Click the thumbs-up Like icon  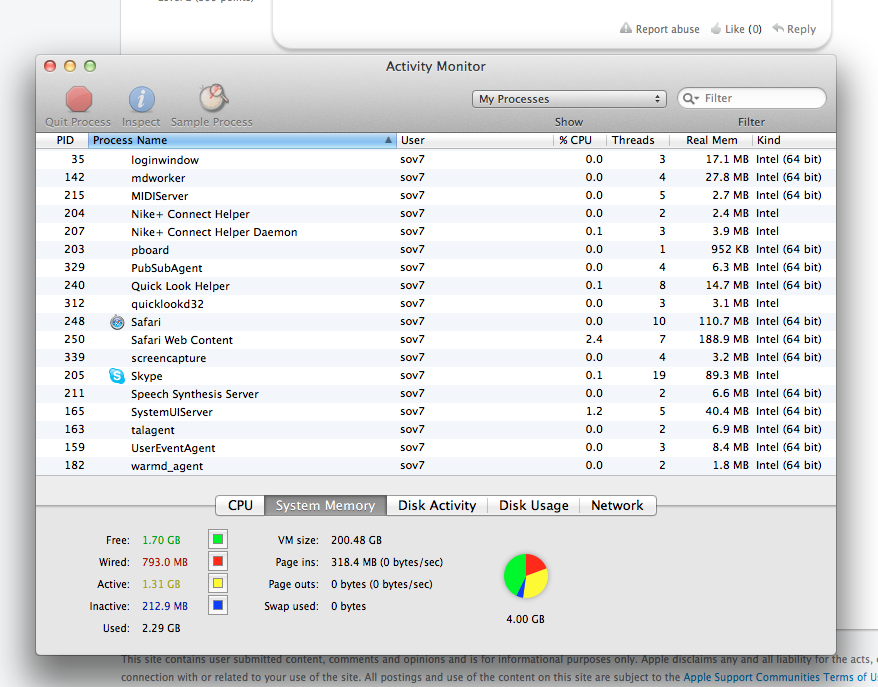(x=716, y=29)
